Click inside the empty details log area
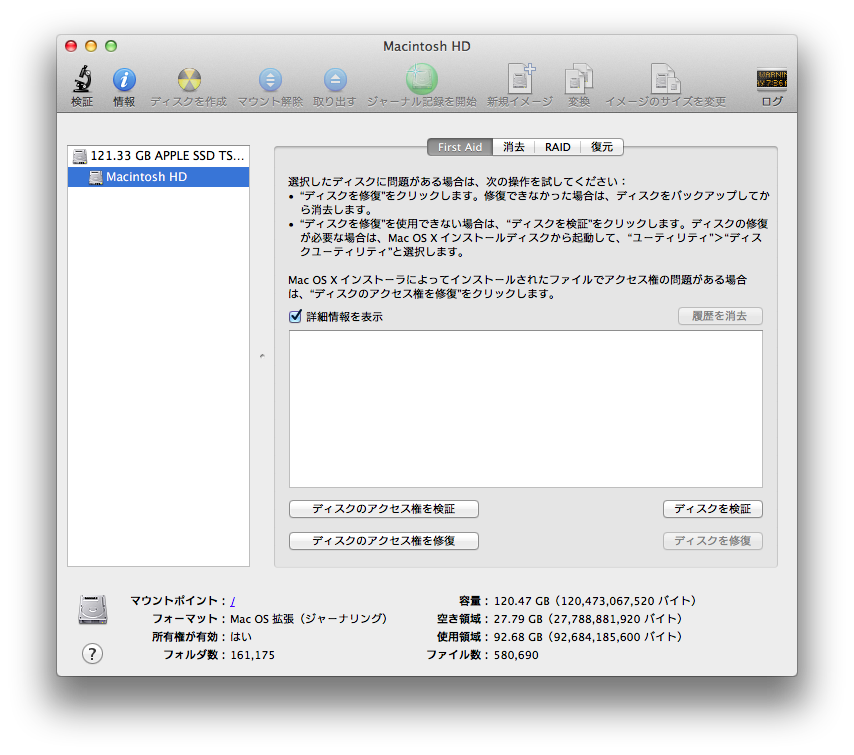Screen dimensions: 854x755 click(526, 409)
